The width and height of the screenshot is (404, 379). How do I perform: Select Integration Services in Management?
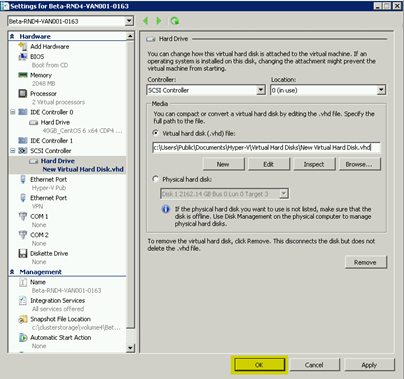tap(58, 300)
